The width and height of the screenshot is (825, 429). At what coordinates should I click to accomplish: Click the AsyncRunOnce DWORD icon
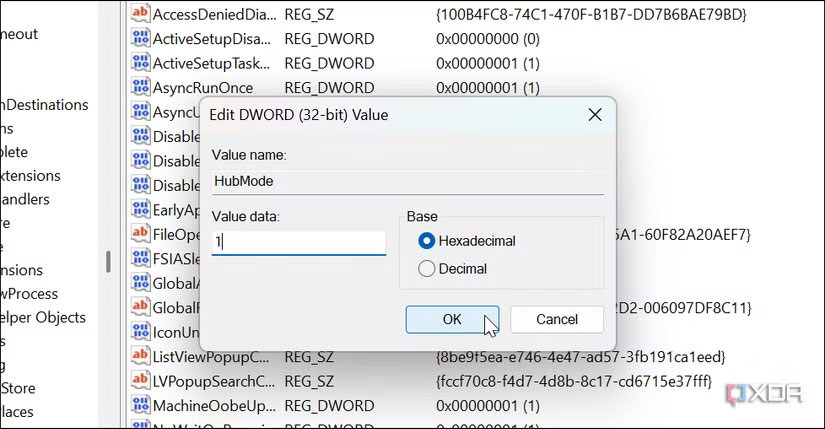[x=140, y=88]
